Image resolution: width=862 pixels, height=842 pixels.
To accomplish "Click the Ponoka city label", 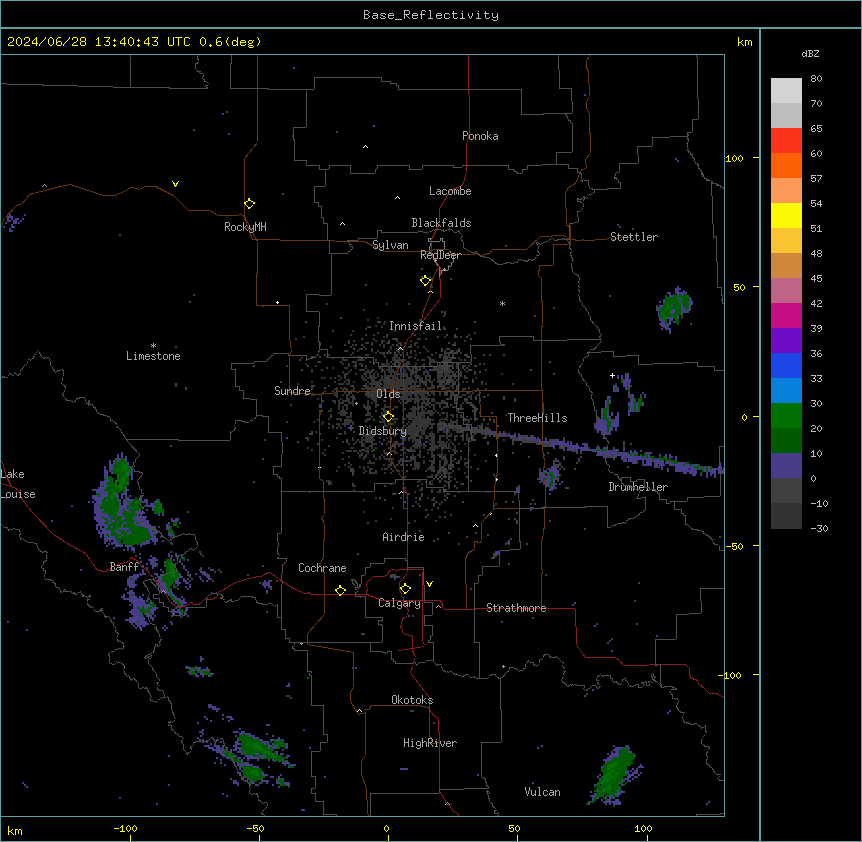I will pos(480,136).
